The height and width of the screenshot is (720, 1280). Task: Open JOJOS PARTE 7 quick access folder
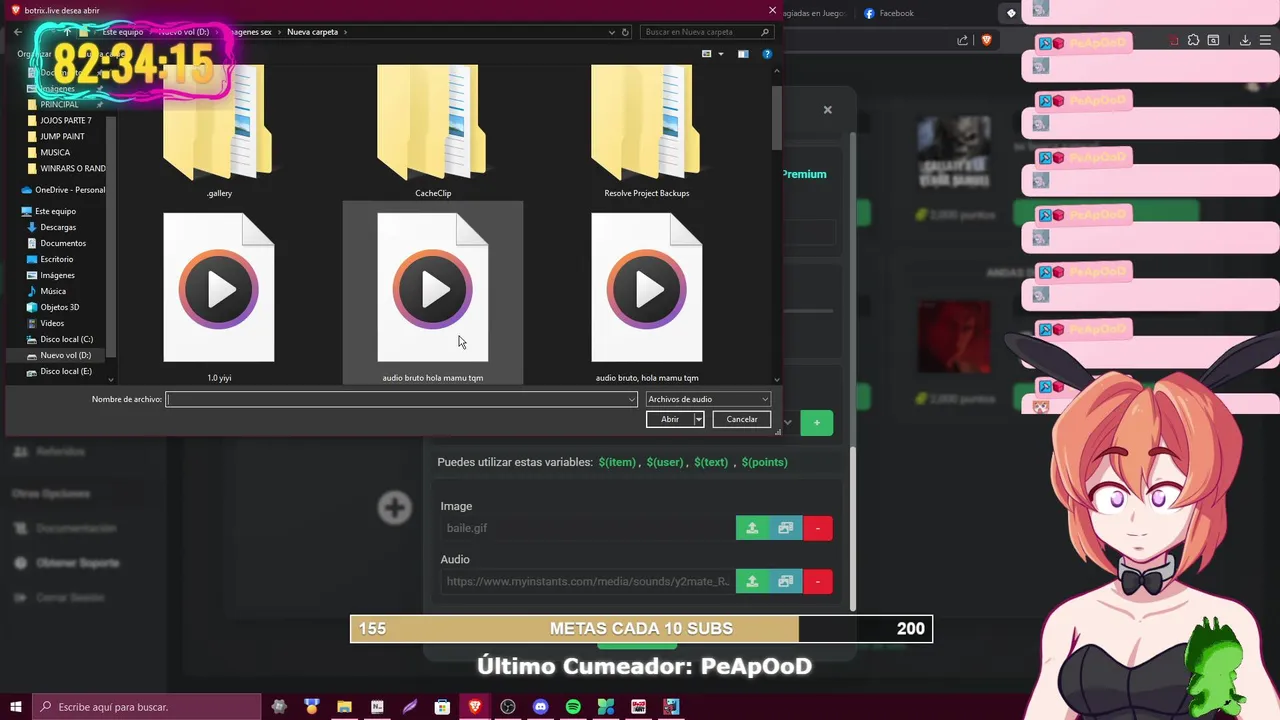tap(66, 120)
